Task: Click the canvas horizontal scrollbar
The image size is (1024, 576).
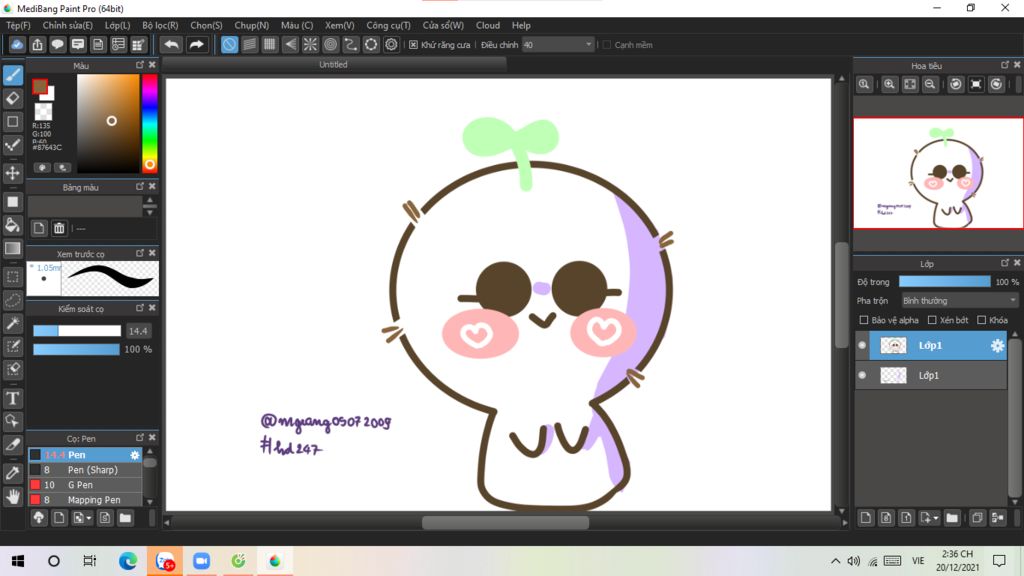Action: pyautogui.click(x=505, y=522)
